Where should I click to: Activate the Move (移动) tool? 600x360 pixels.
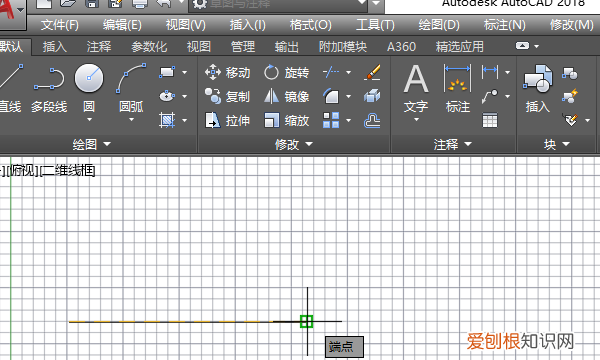click(x=227, y=72)
